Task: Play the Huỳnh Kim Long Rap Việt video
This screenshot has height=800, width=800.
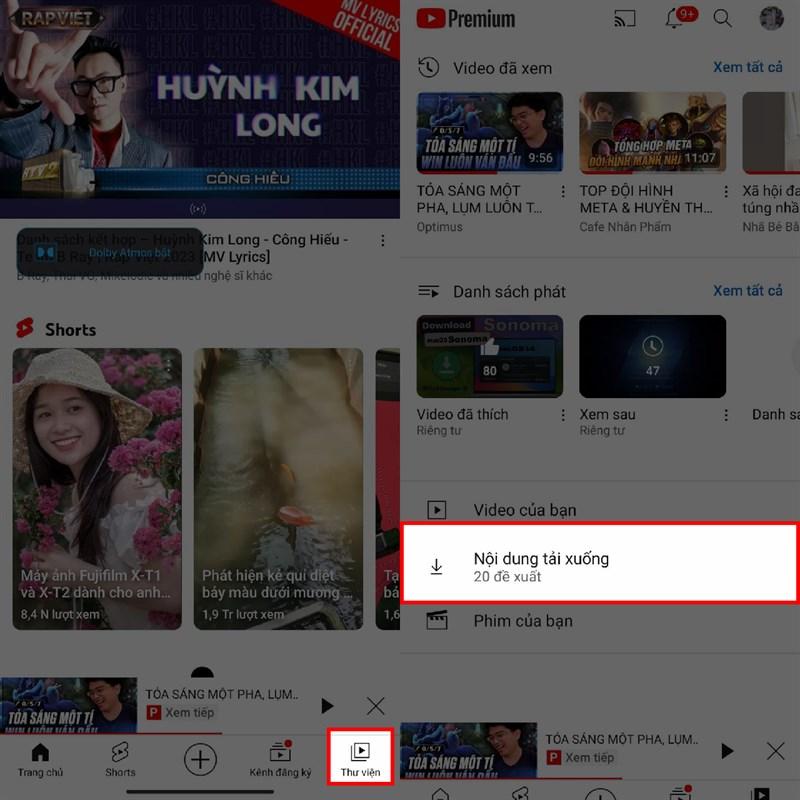Action: [200, 109]
